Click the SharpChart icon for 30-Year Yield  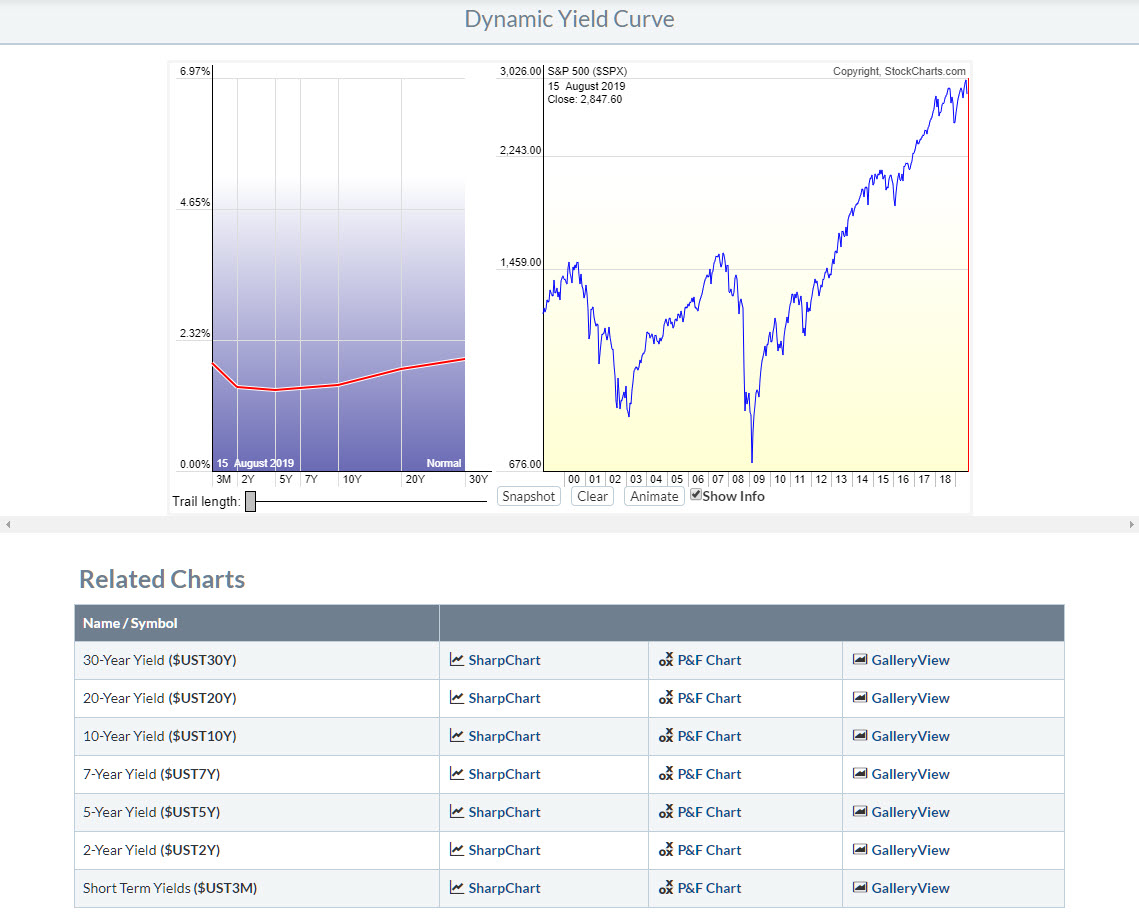[x=456, y=660]
